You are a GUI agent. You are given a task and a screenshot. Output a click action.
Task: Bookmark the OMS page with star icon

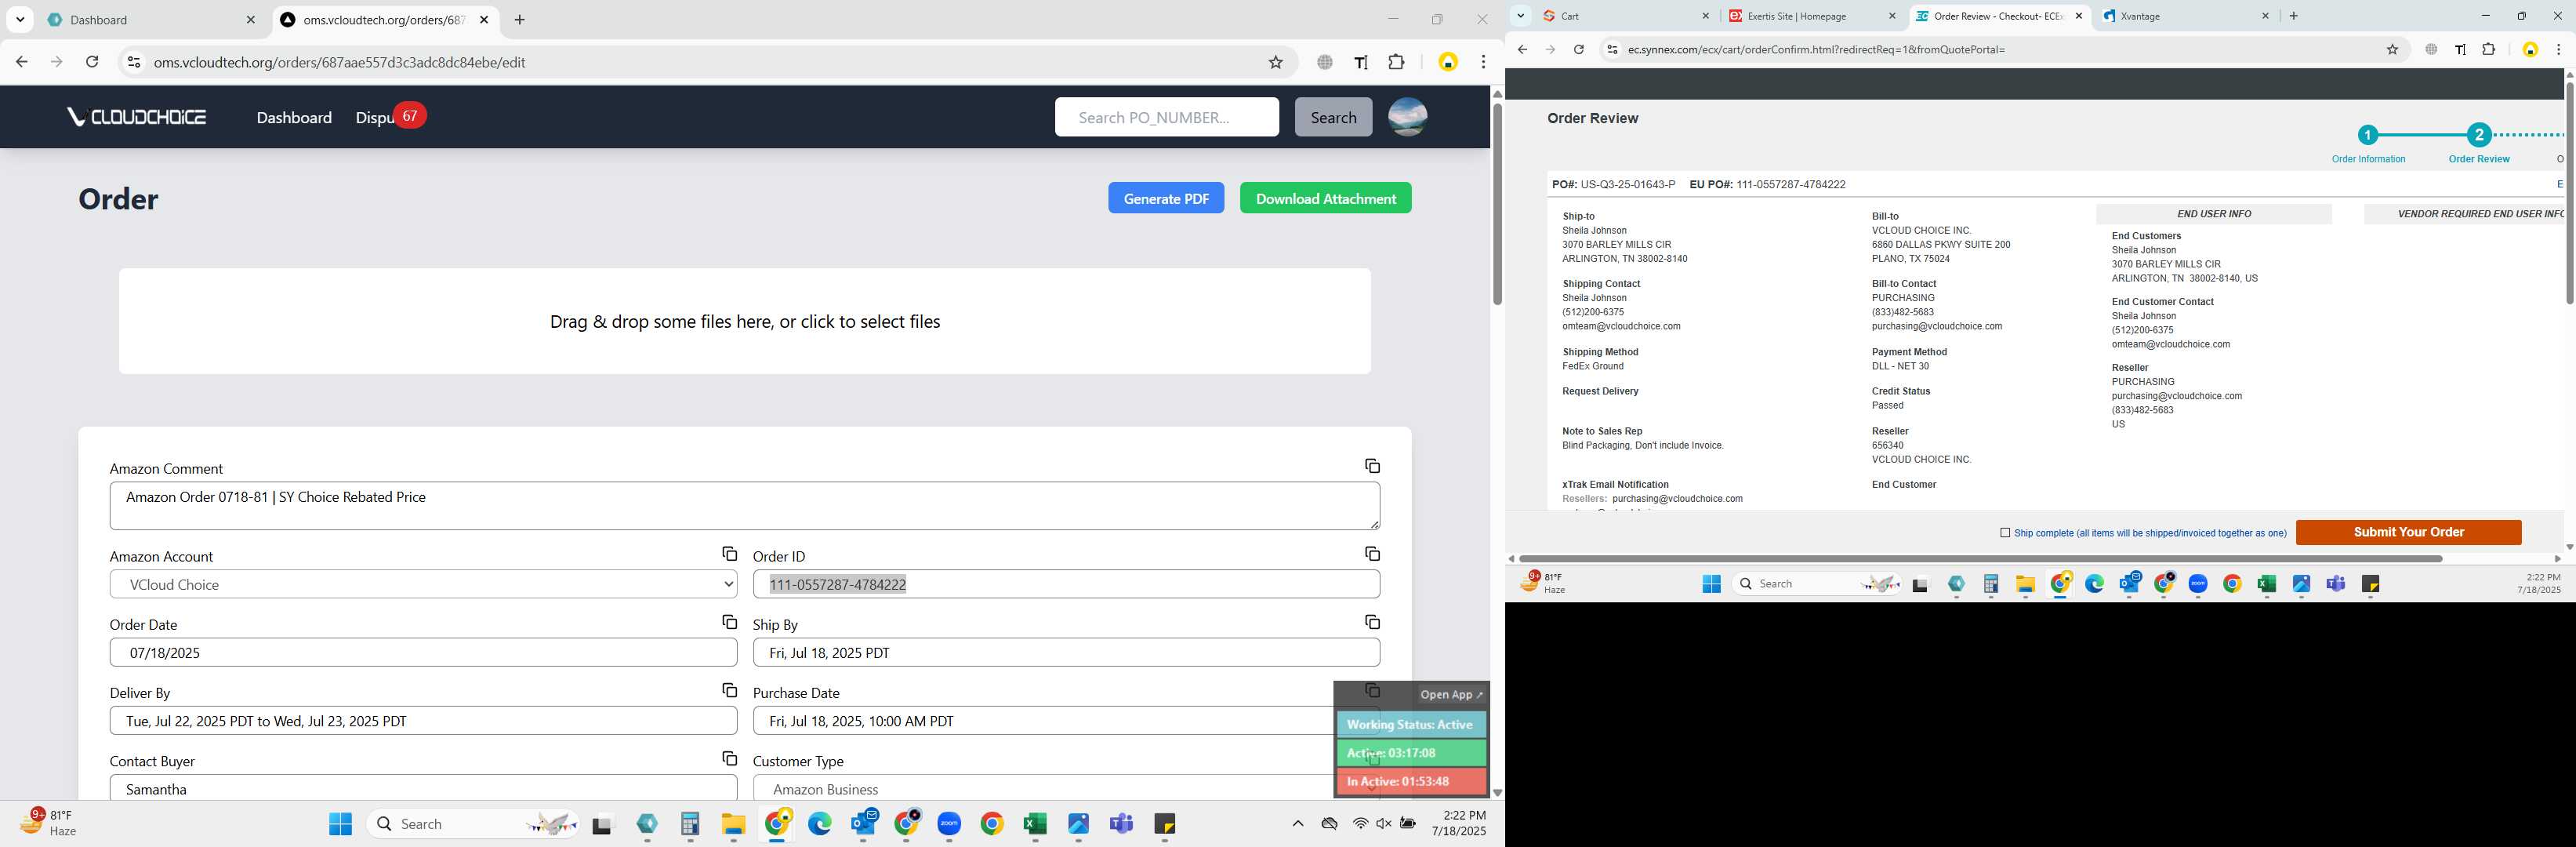point(1275,62)
